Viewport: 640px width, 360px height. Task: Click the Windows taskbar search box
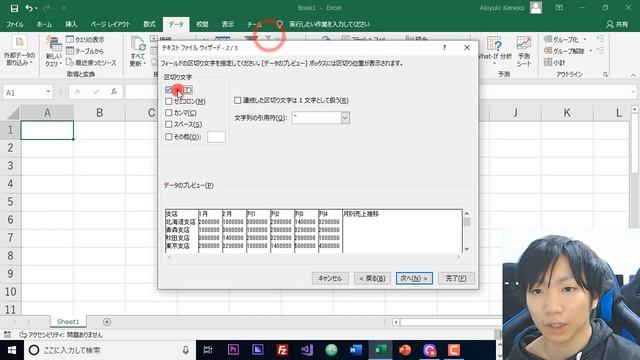point(110,350)
